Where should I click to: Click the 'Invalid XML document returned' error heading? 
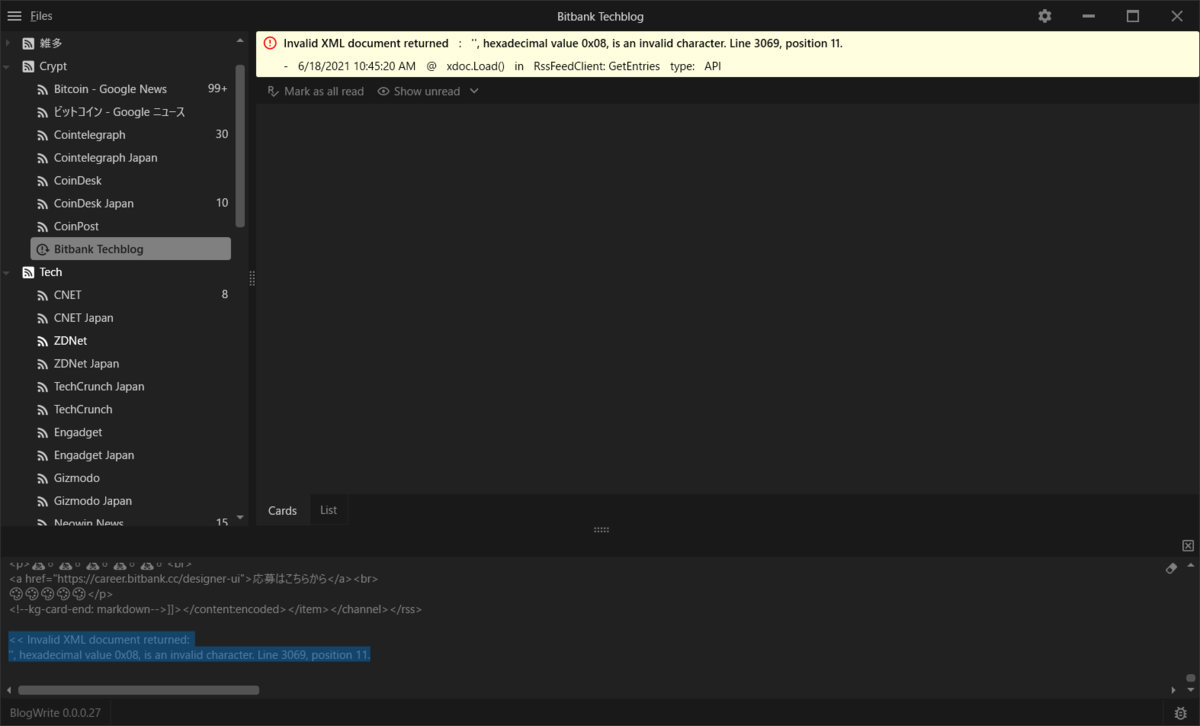366,43
